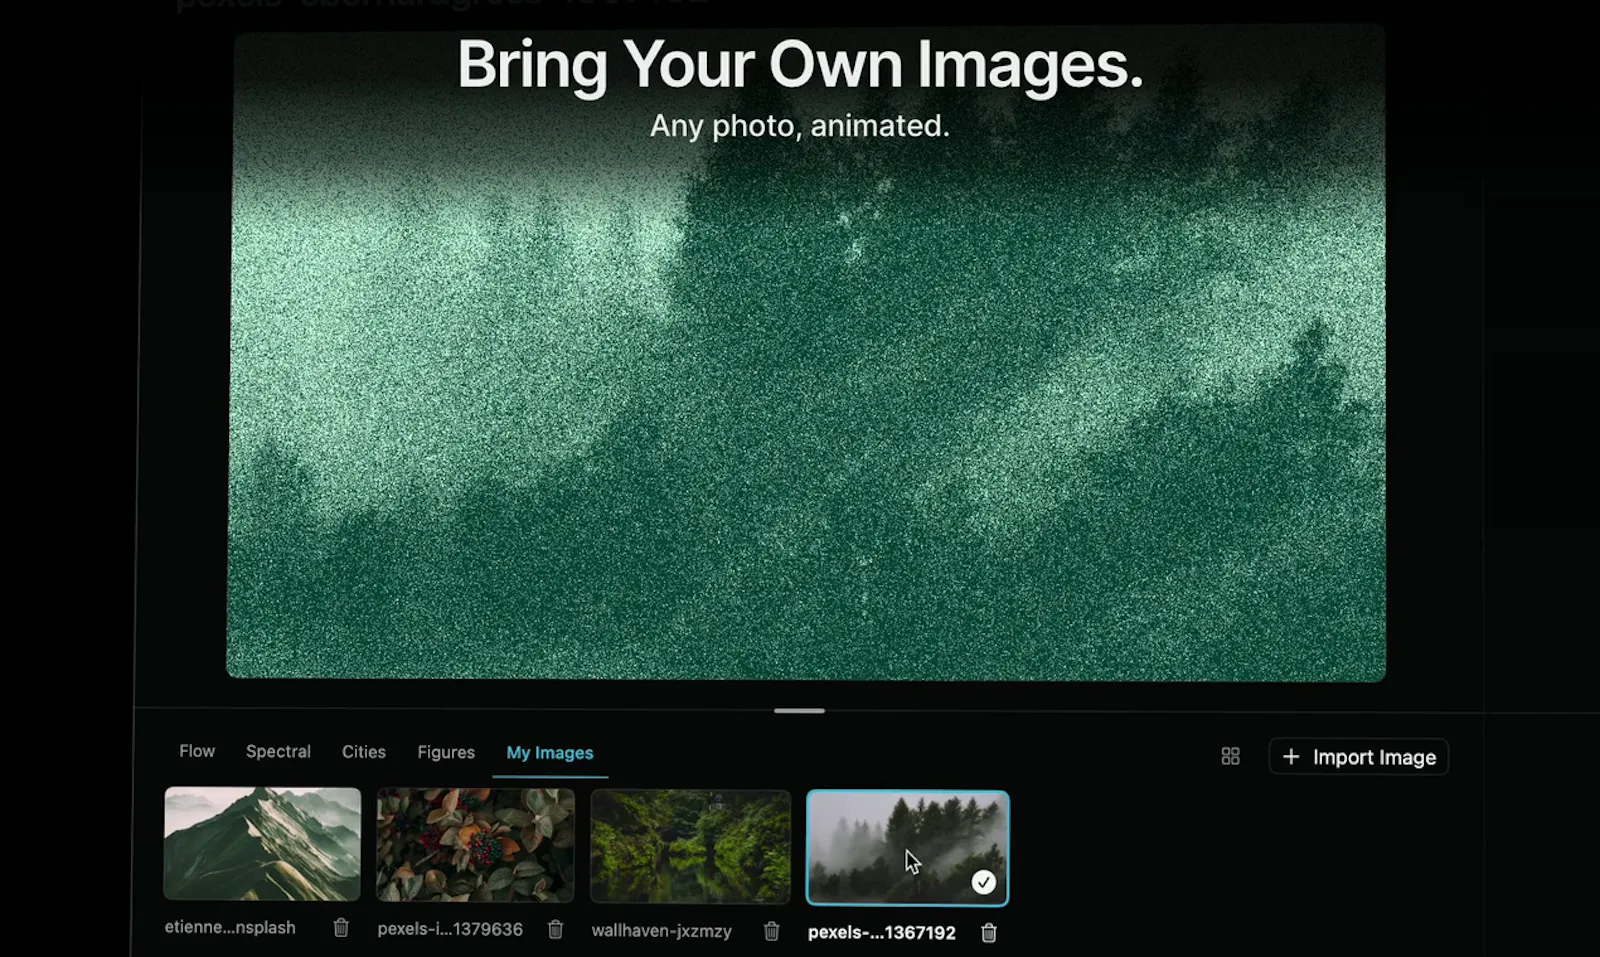Click the Import Image button
Viewport: 1600px width, 957px height.
tap(1359, 757)
